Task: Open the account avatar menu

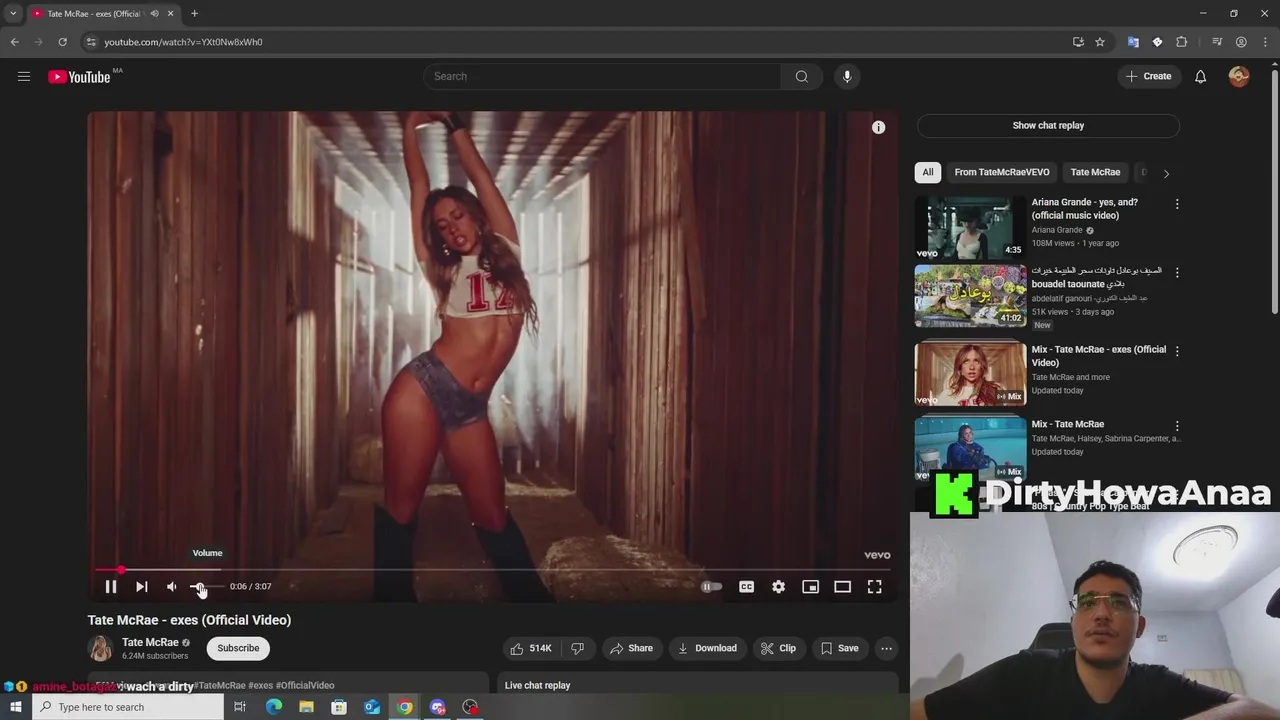Action: pos(1239,76)
